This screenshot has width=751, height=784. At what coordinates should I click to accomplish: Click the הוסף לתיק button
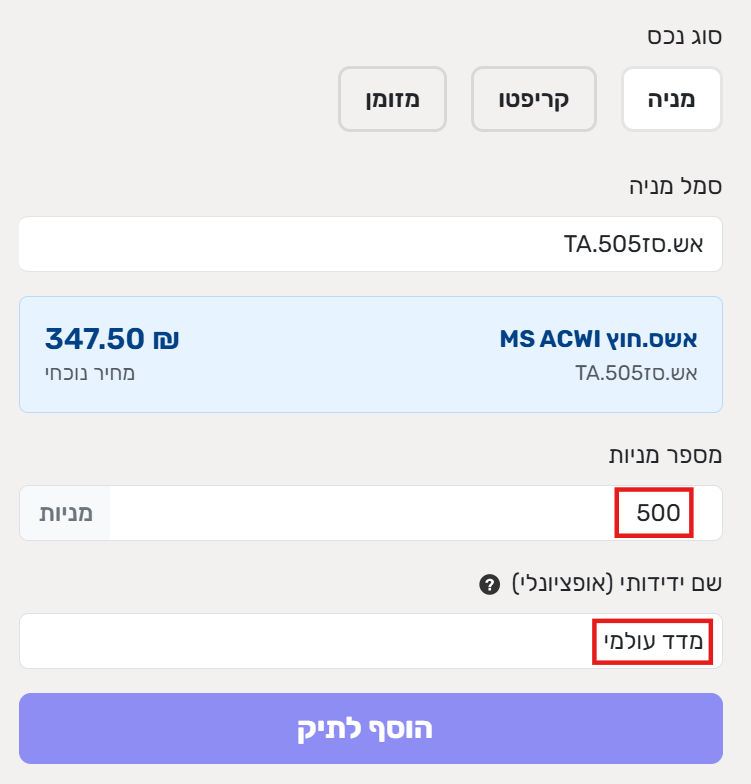(371, 728)
